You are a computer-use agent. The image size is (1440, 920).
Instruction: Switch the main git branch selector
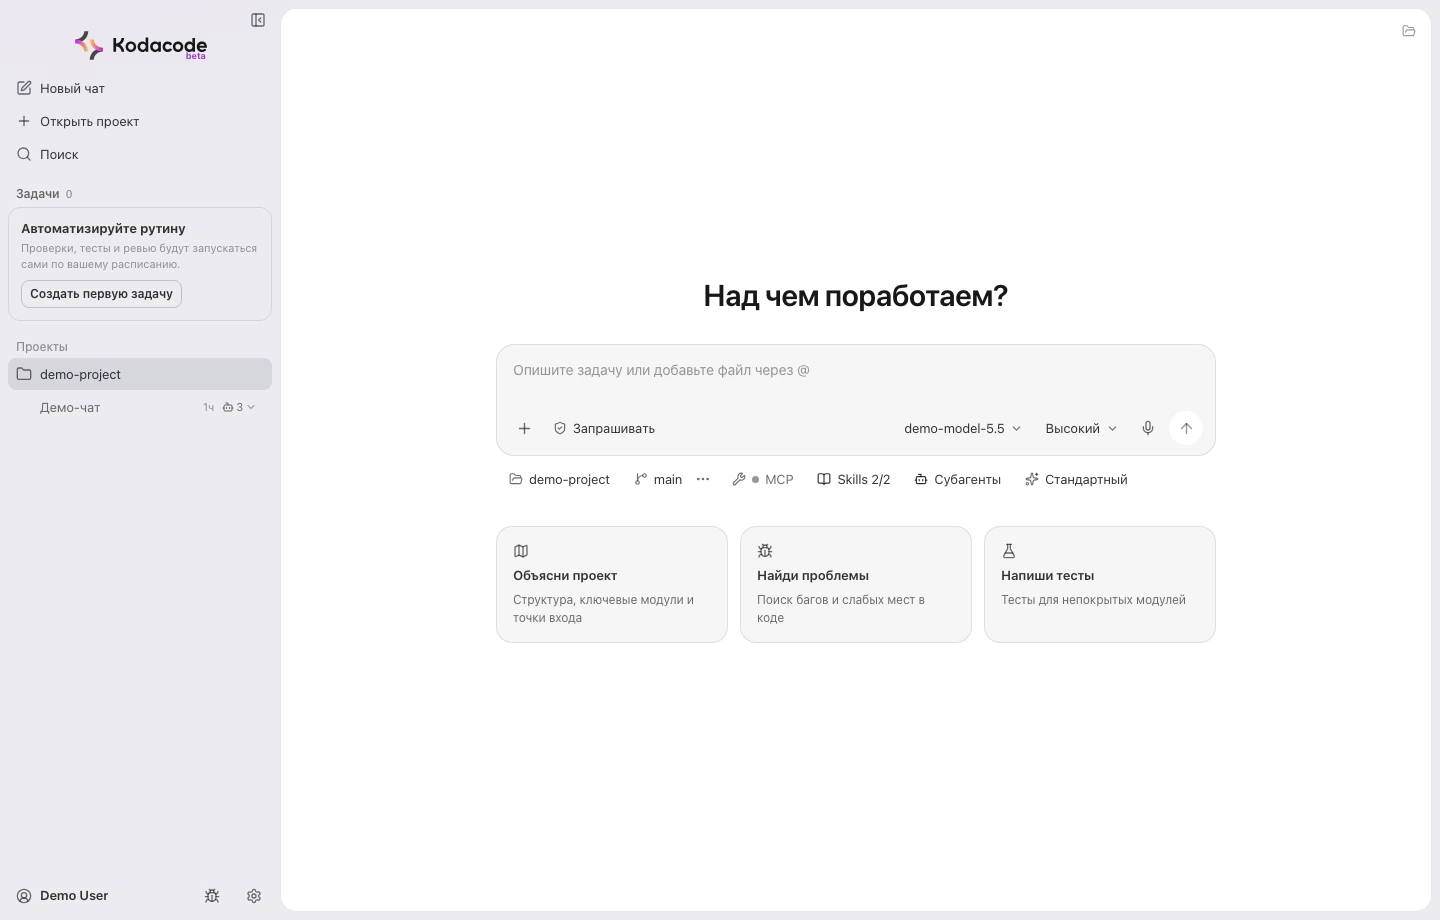click(658, 479)
